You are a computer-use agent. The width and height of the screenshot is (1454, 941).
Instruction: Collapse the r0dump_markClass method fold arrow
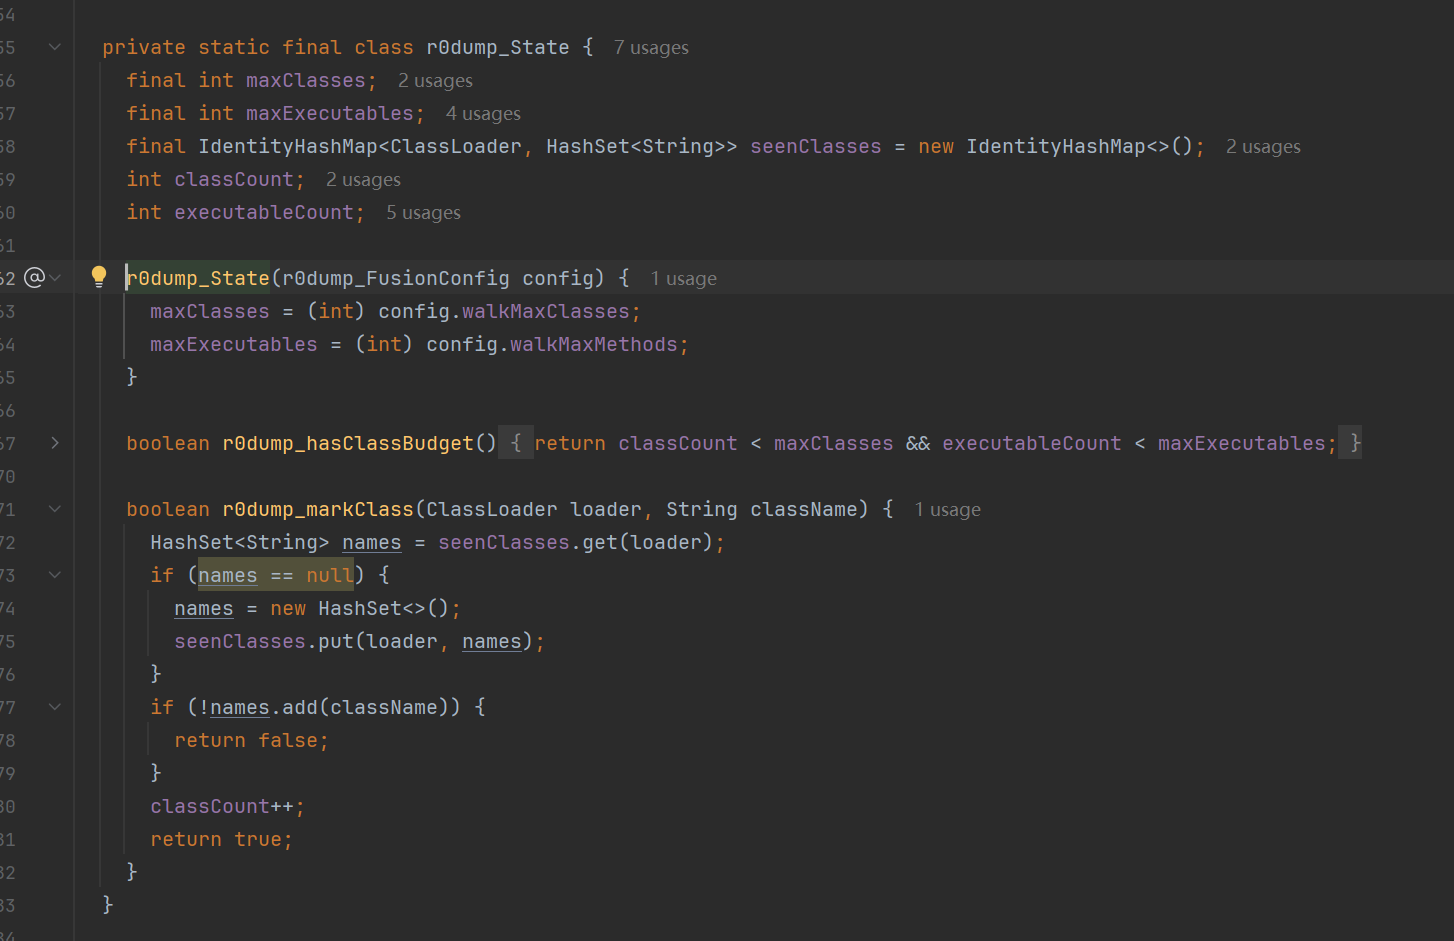point(55,509)
